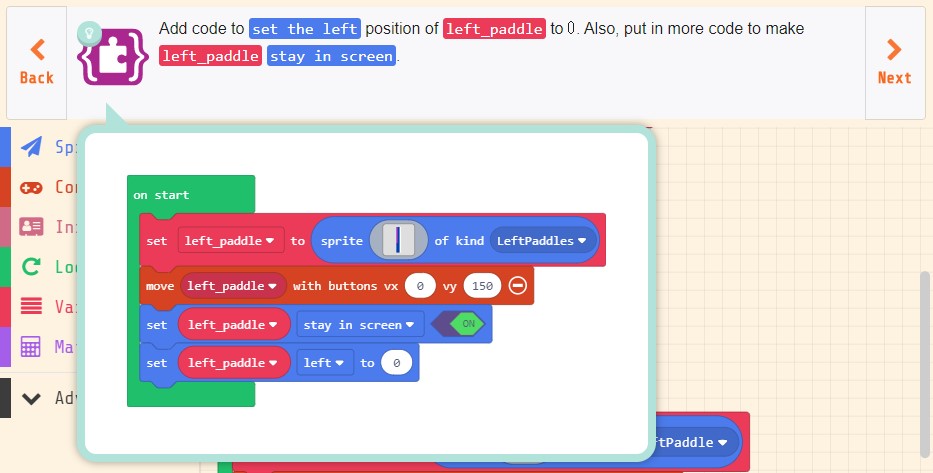The width and height of the screenshot is (933, 473).
Task: Click the 'set the left' highlighted block text
Action: tap(305, 29)
